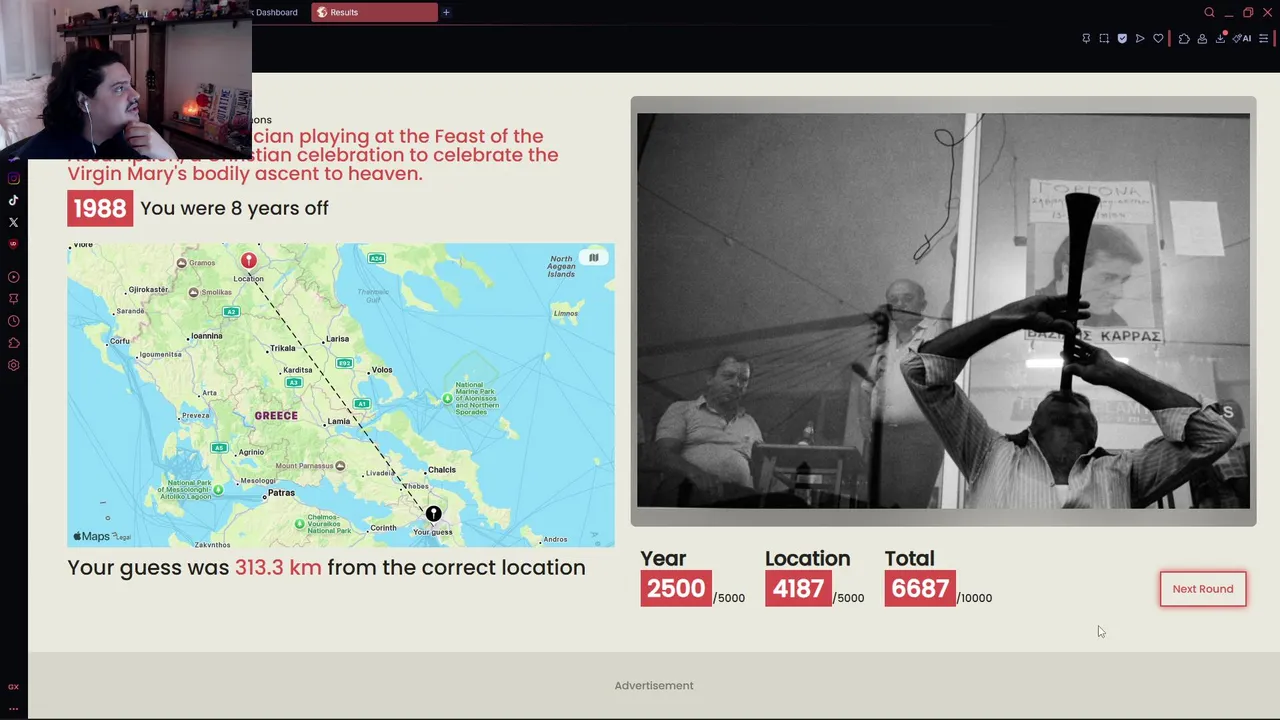Click the 1988 year badge
1280x720 pixels.
100,208
